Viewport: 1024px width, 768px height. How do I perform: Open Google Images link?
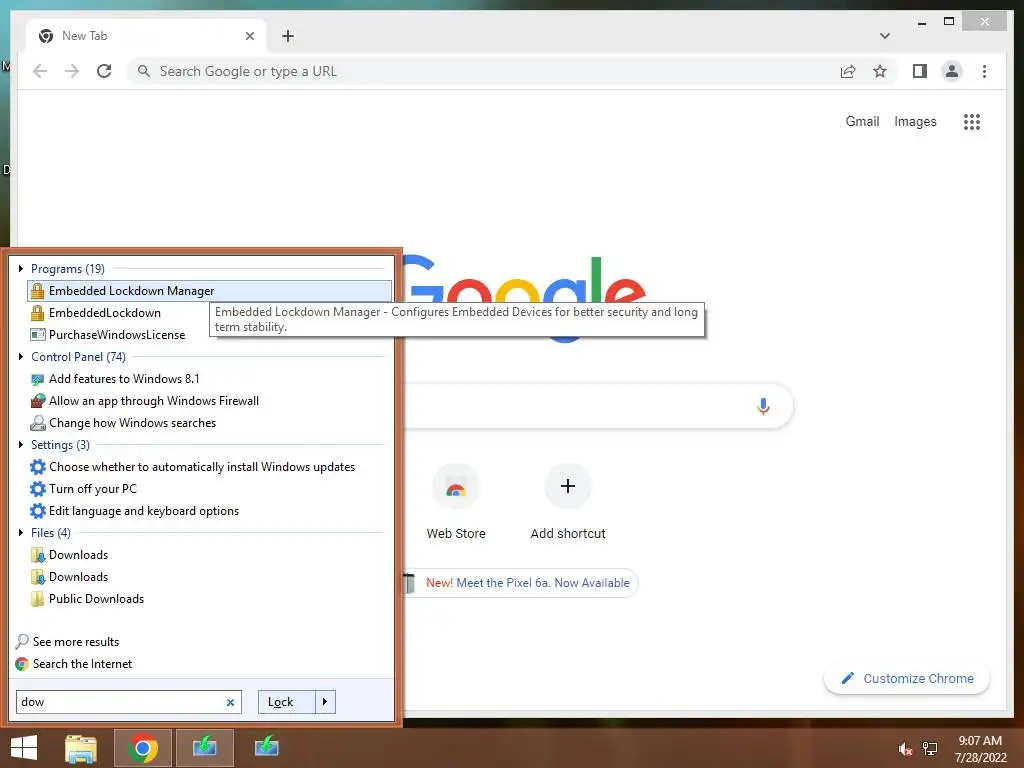(915, 121)
